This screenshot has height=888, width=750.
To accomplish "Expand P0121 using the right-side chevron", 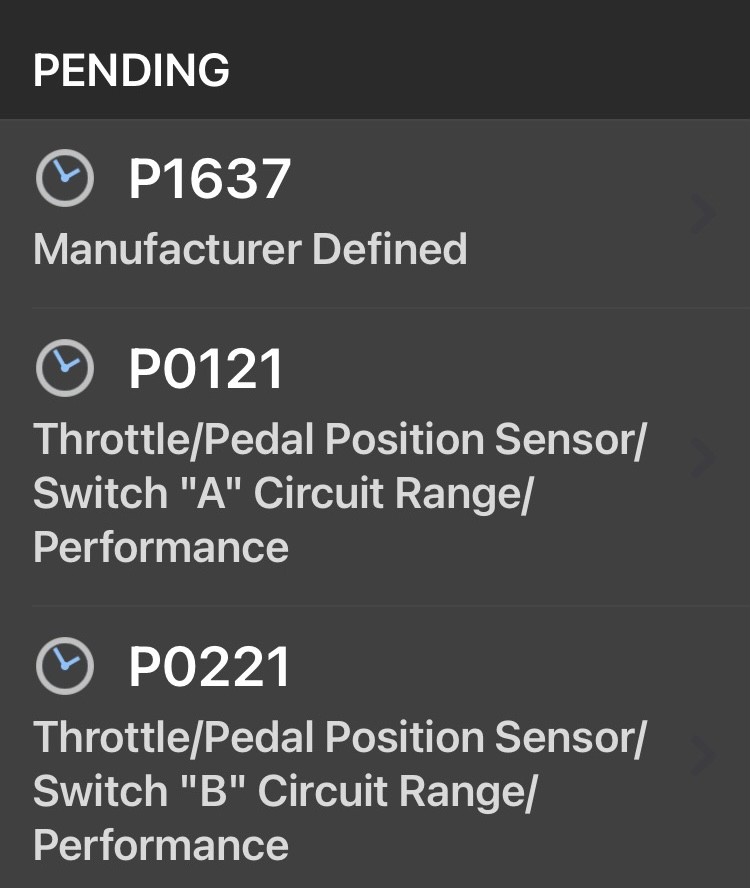I will pos(703,457).
